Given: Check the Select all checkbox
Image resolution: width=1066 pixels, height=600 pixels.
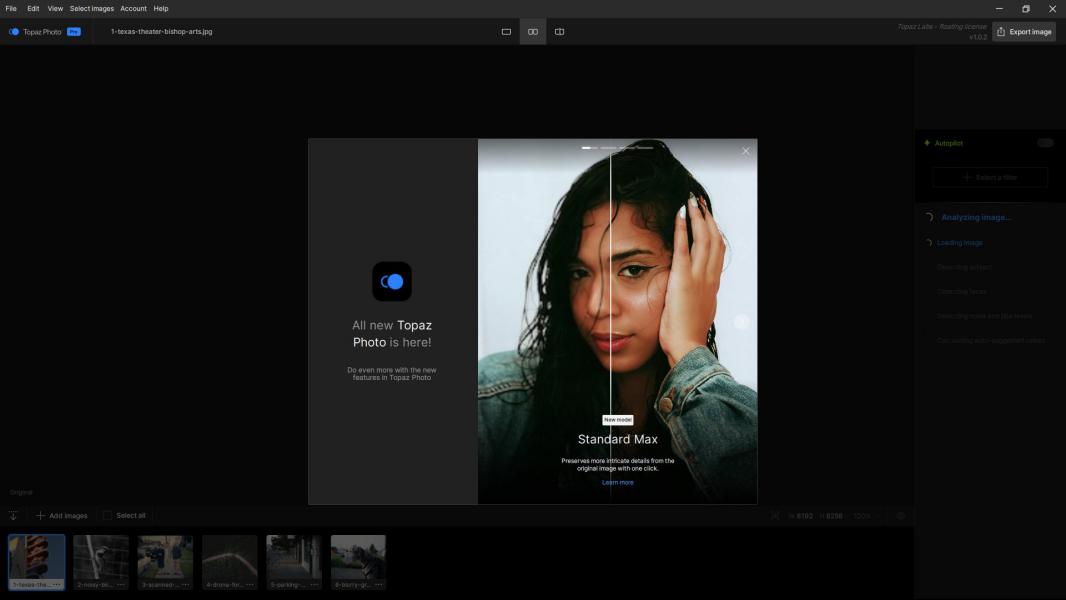Looking at the screenshot, I should click(x=108, y=516).
